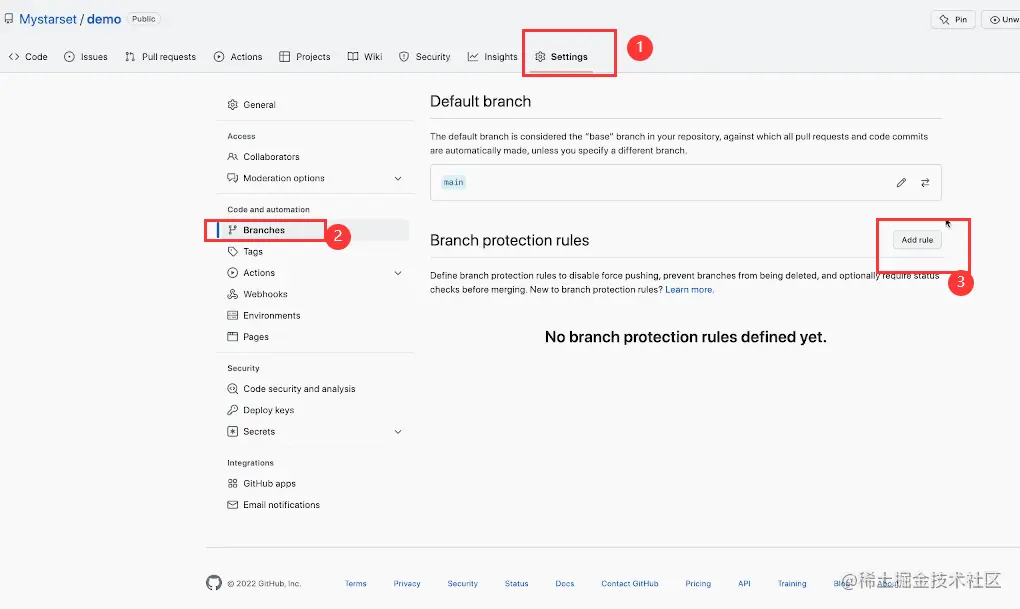1020x609 pixels.
Task: Open the Wiki tab
Action: (x=365, y=57)
